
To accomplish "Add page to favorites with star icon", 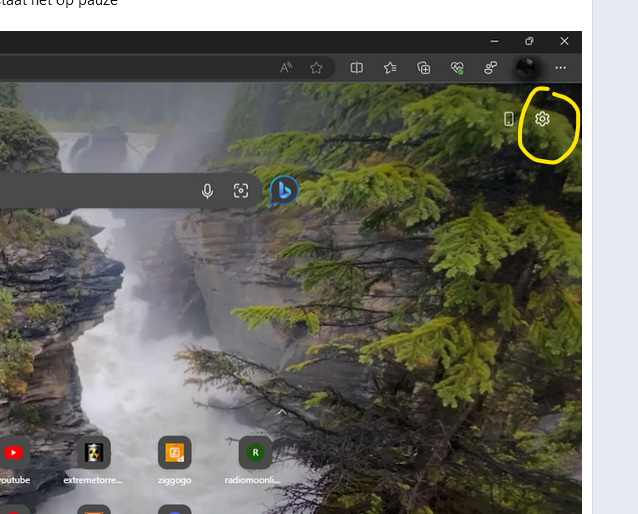I will 316,68.
